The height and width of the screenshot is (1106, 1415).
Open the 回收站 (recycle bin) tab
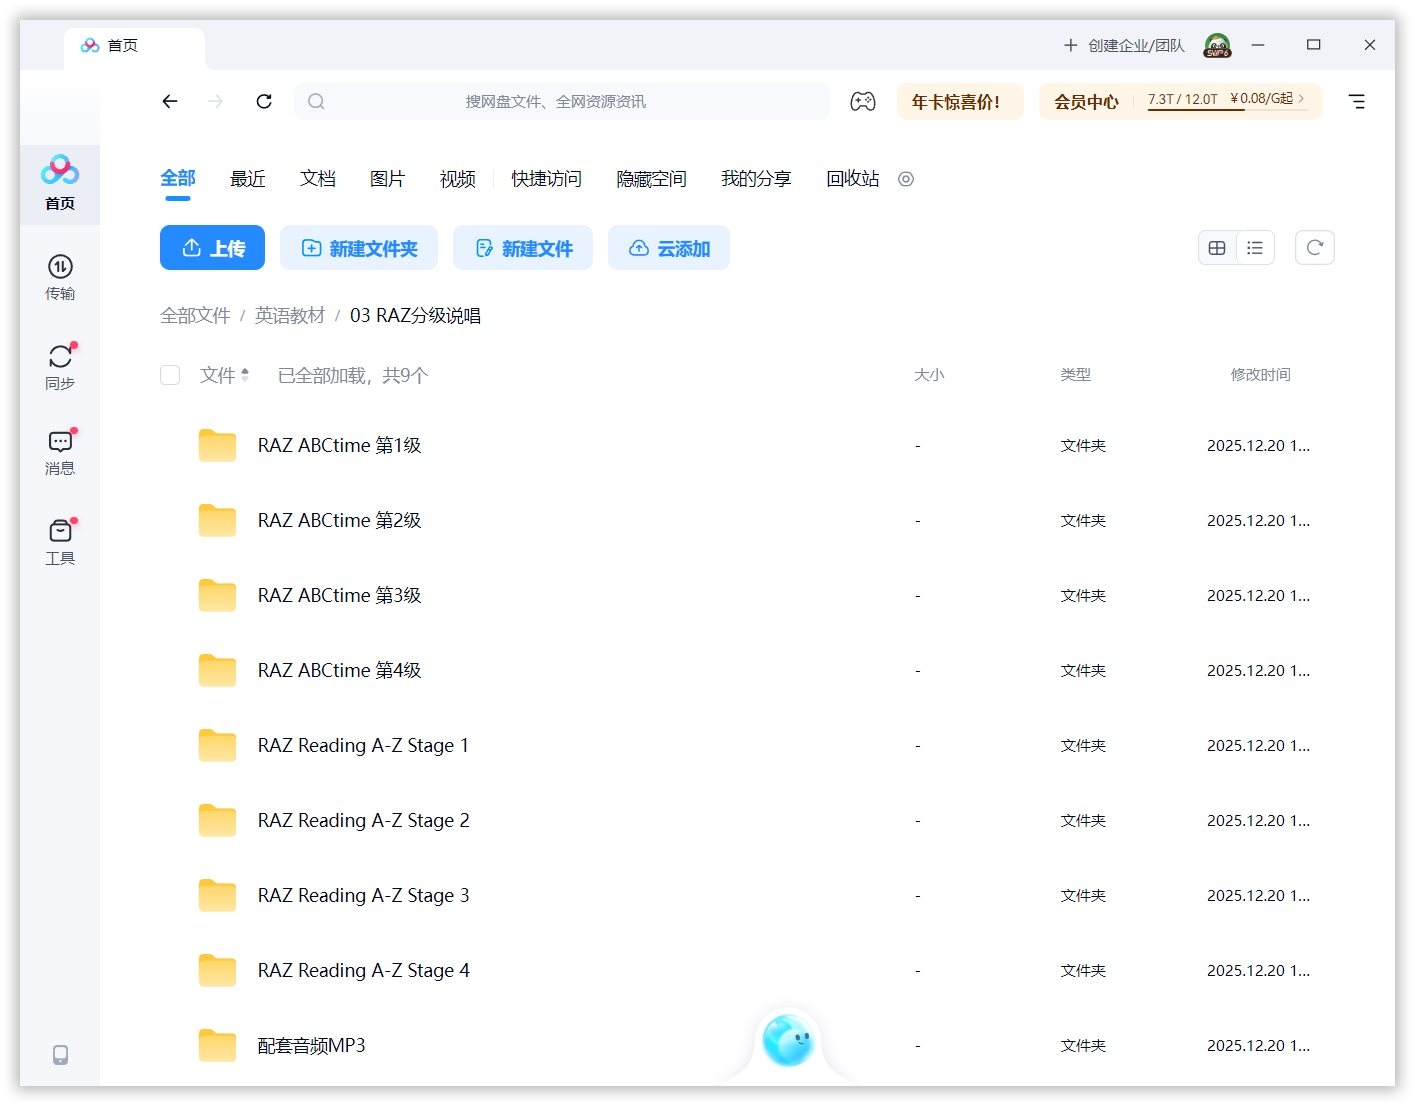851,179
